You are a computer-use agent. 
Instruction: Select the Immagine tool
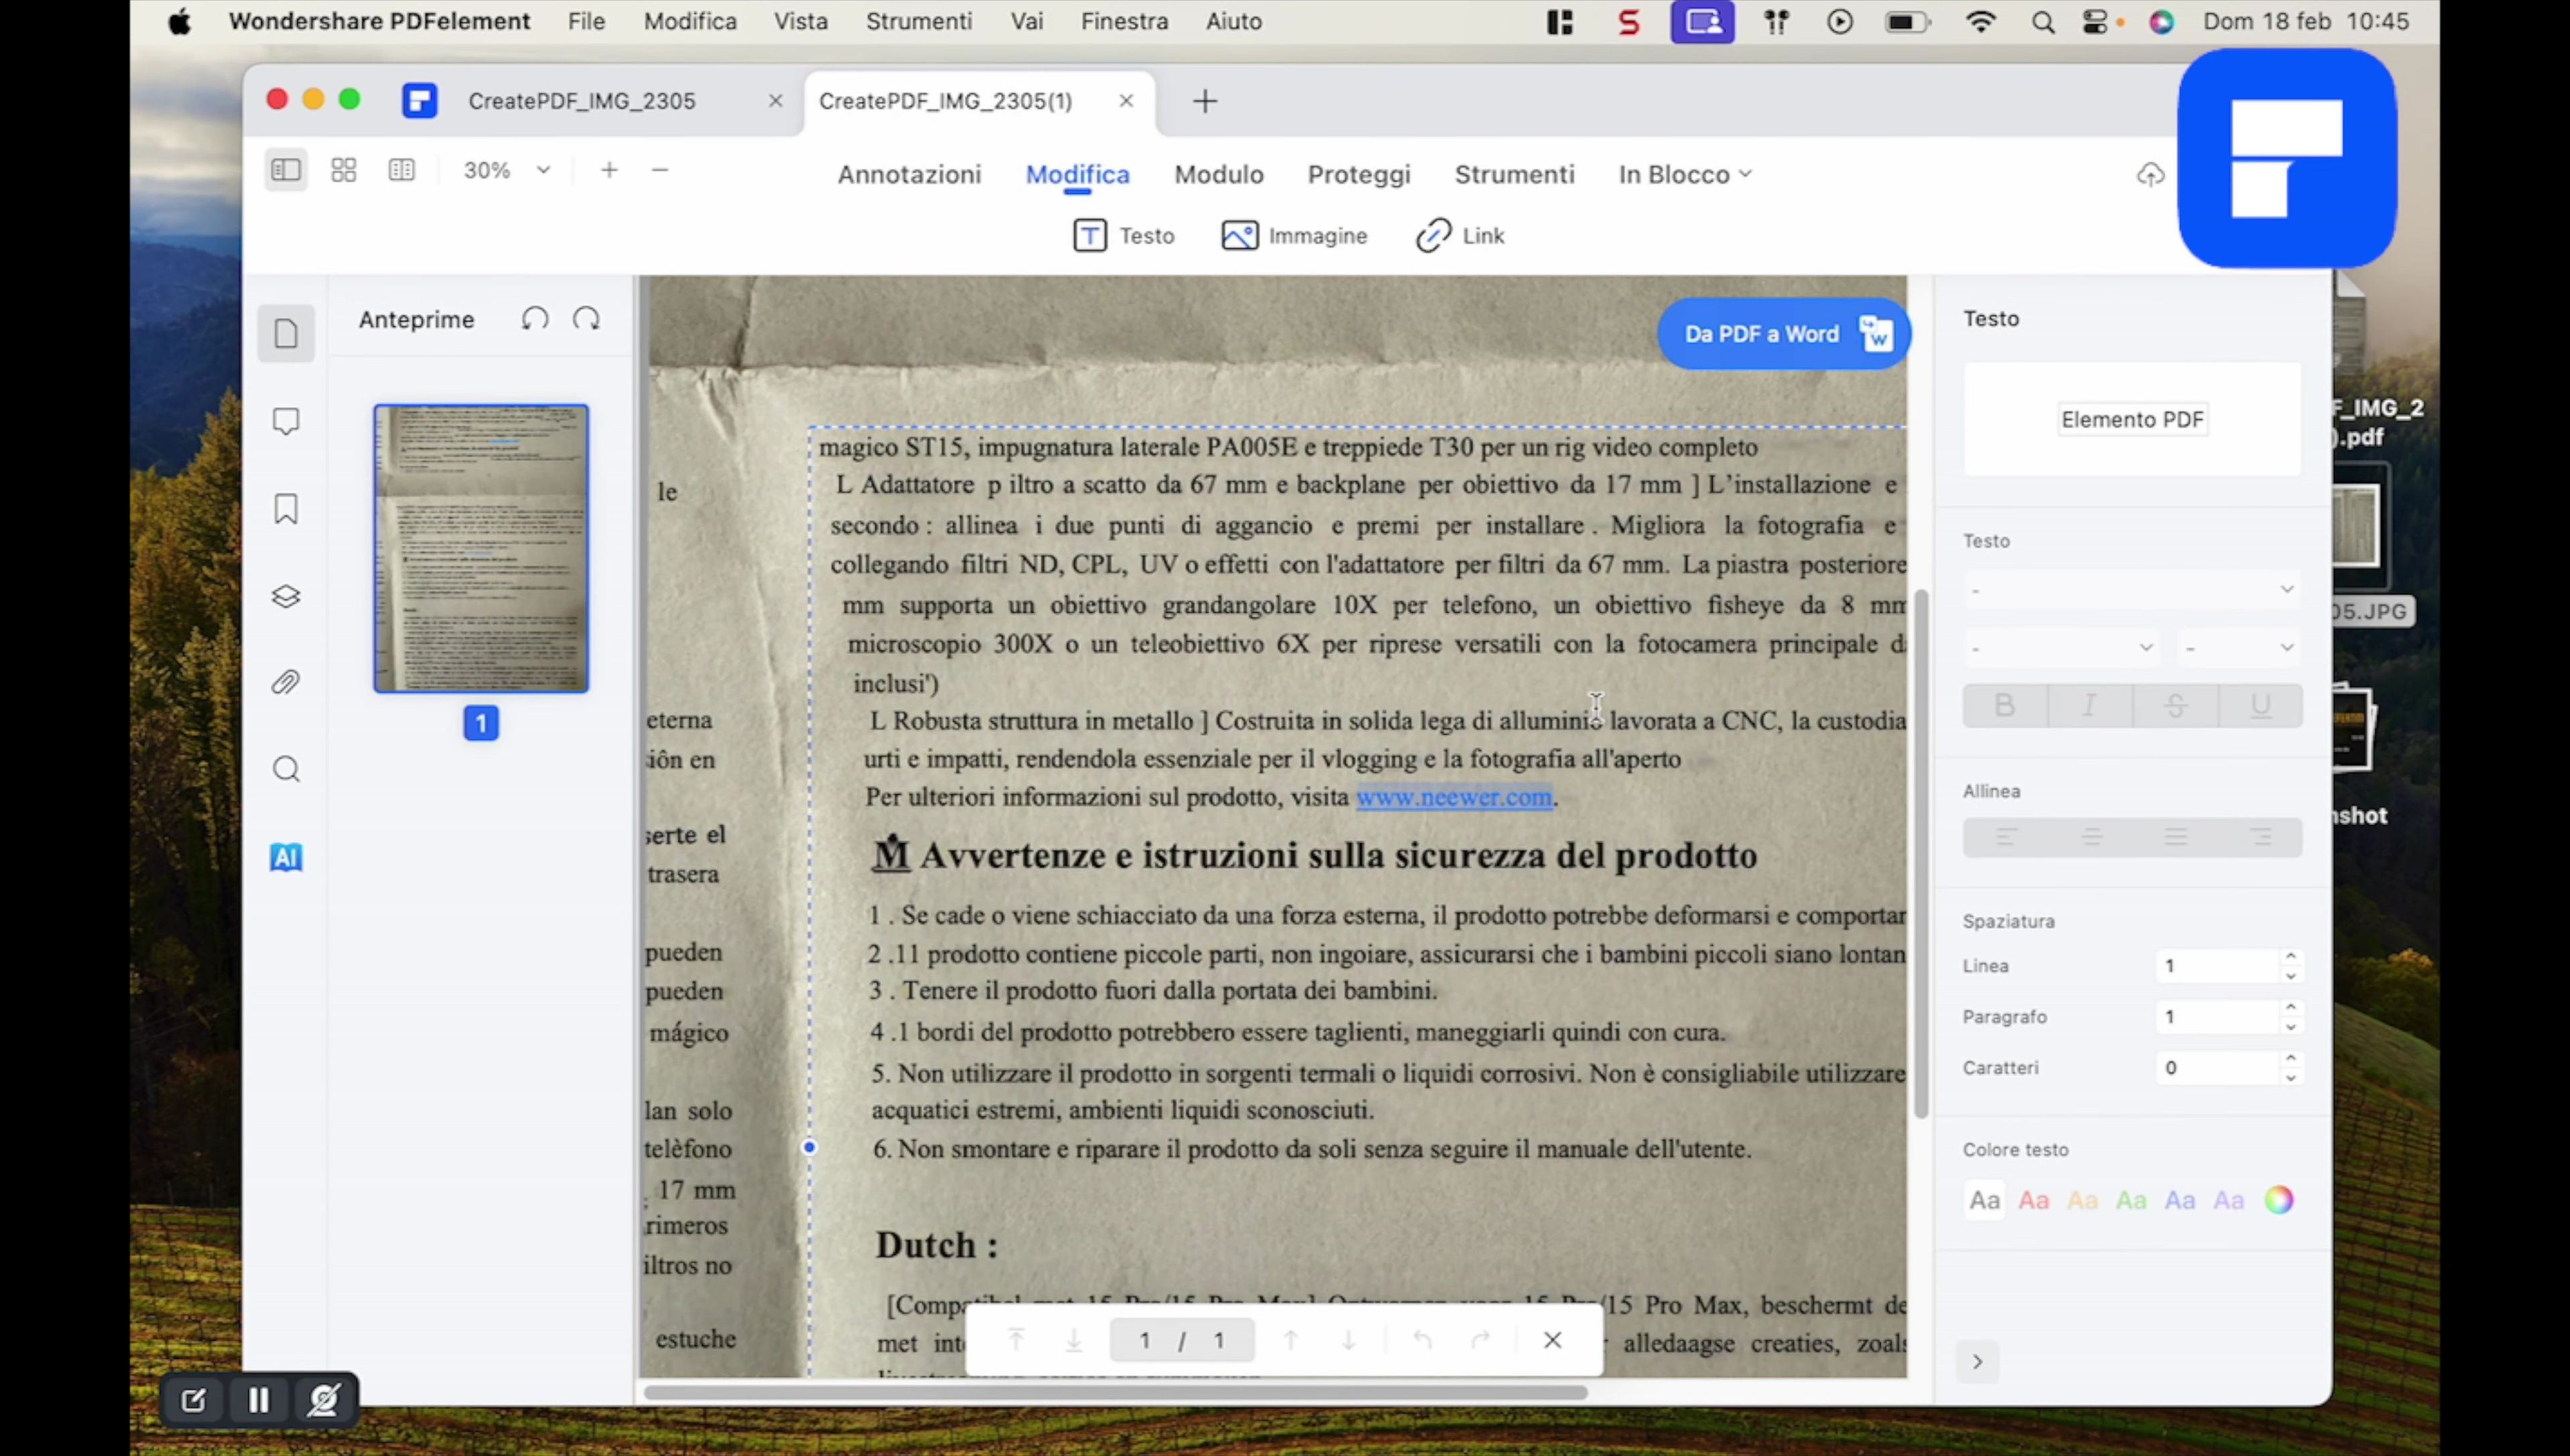(x=1295, y=236)
